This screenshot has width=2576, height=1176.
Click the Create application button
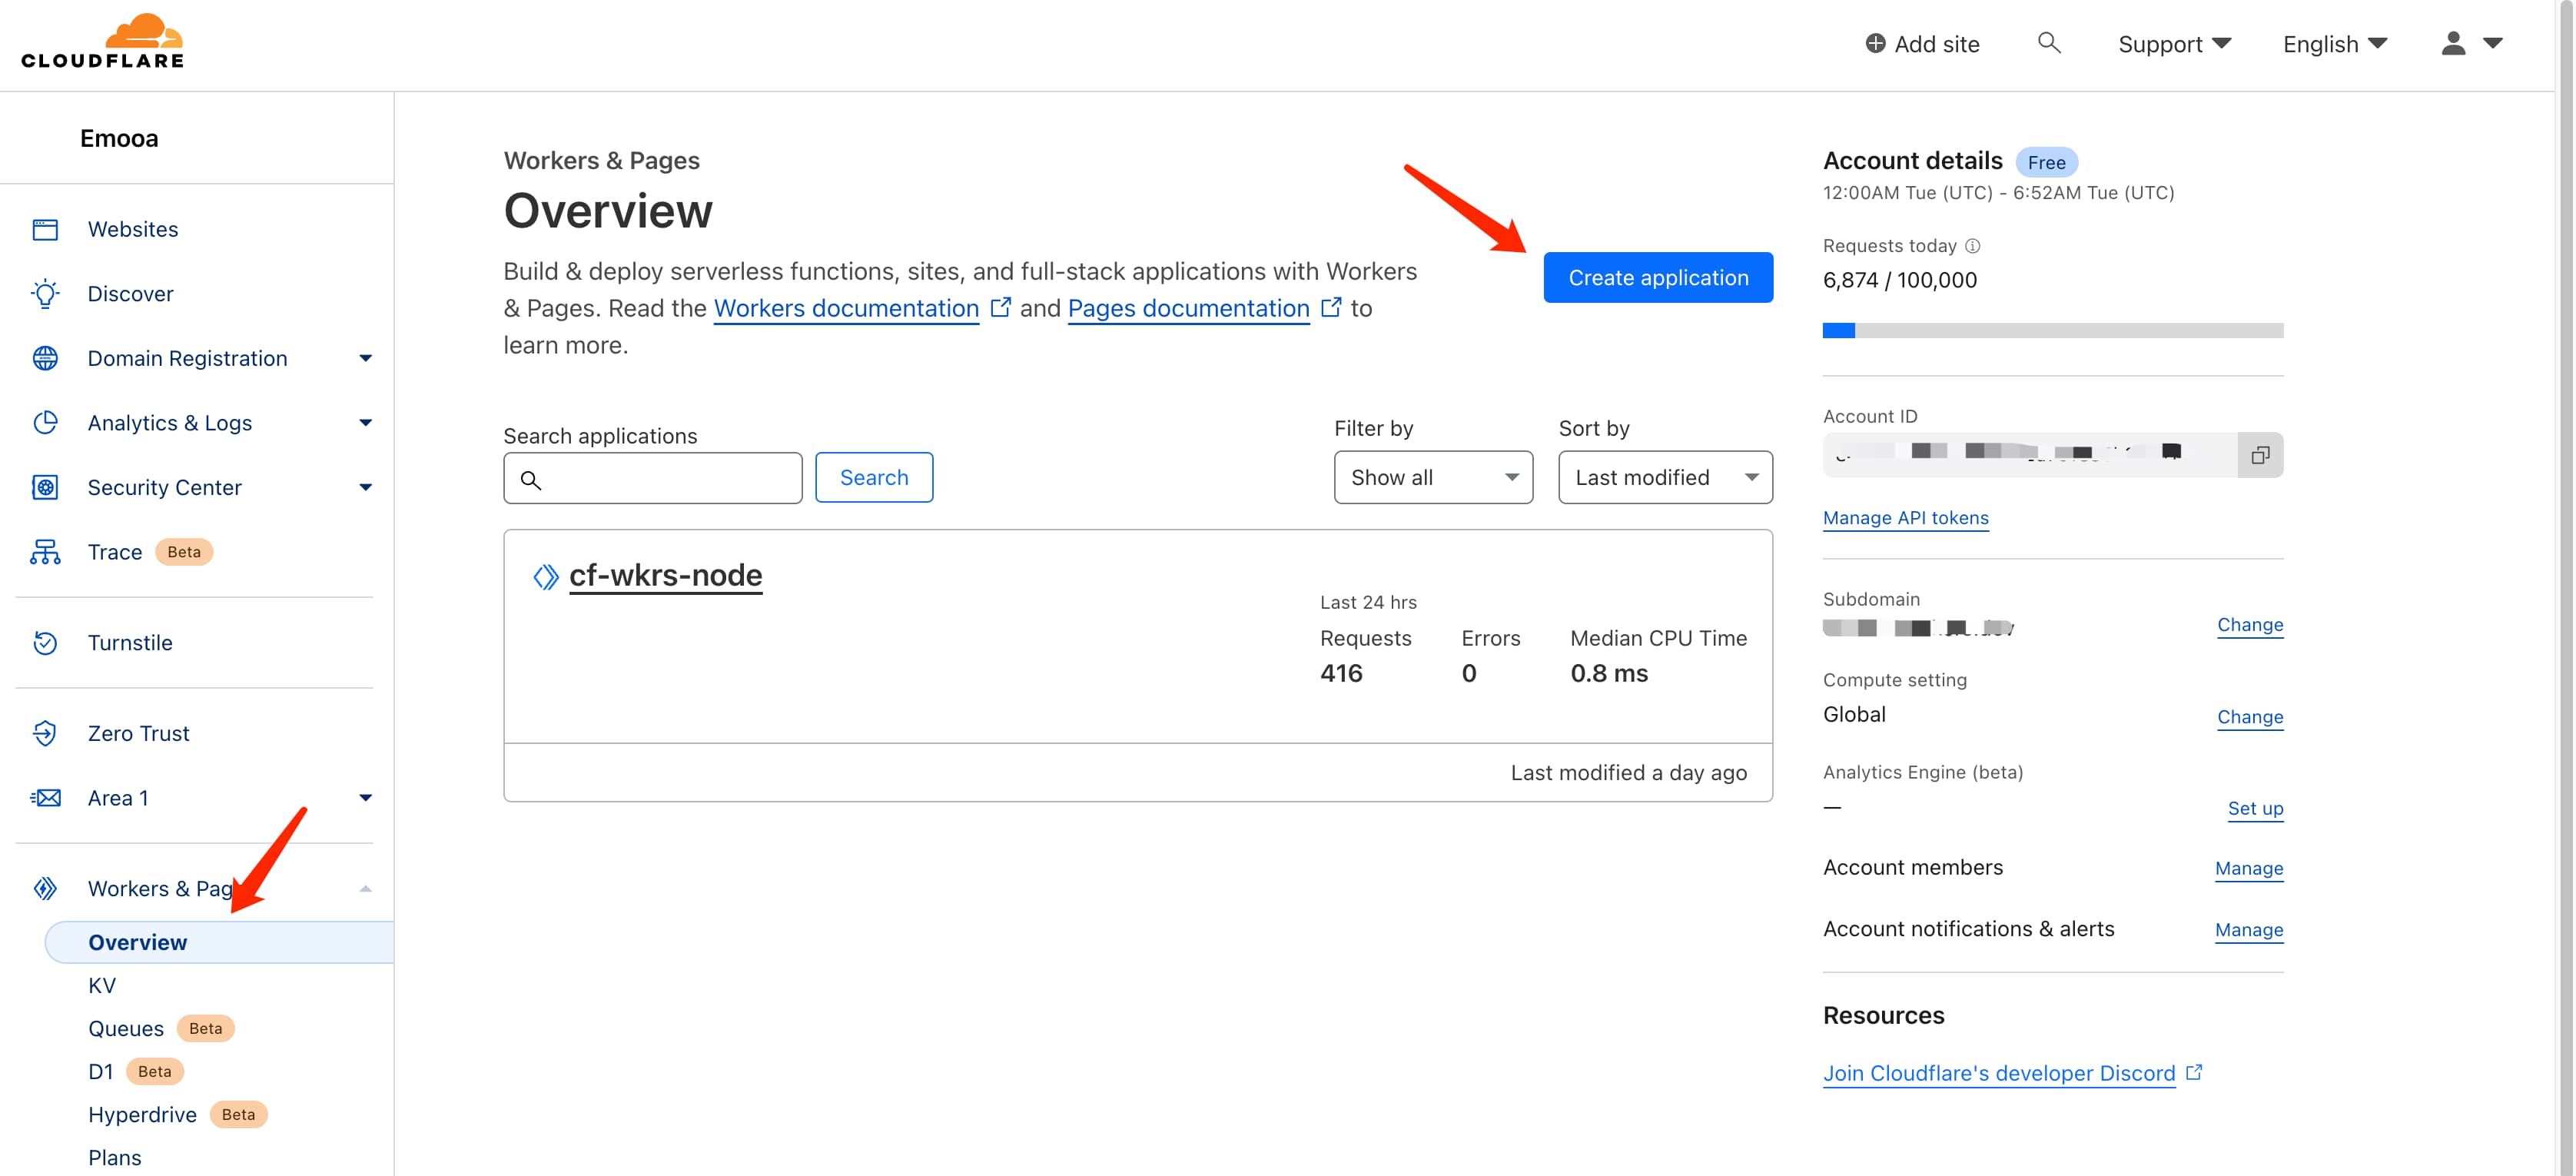point(1657,278)
